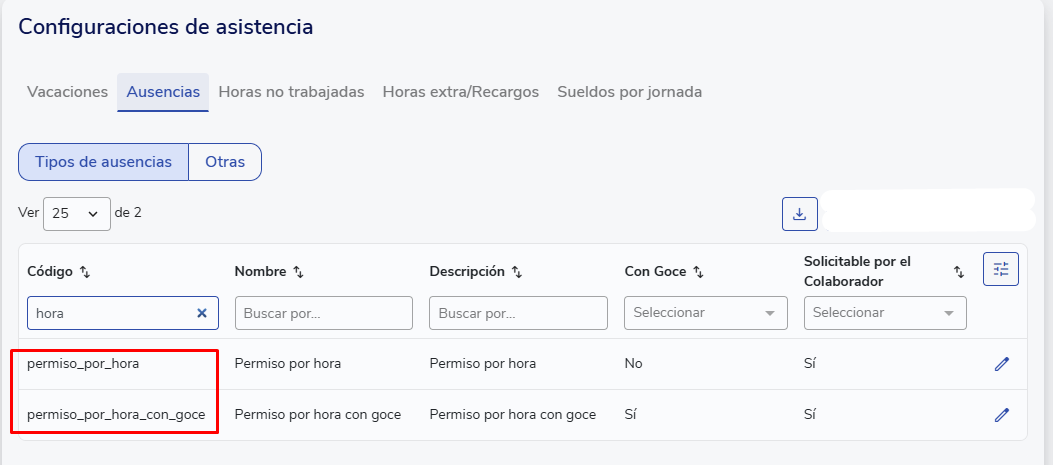The width and height of the screenshot is (1053, 465).
Task: Focus the Descripción 'Buscar por...' search field
Action: point(518,313)
